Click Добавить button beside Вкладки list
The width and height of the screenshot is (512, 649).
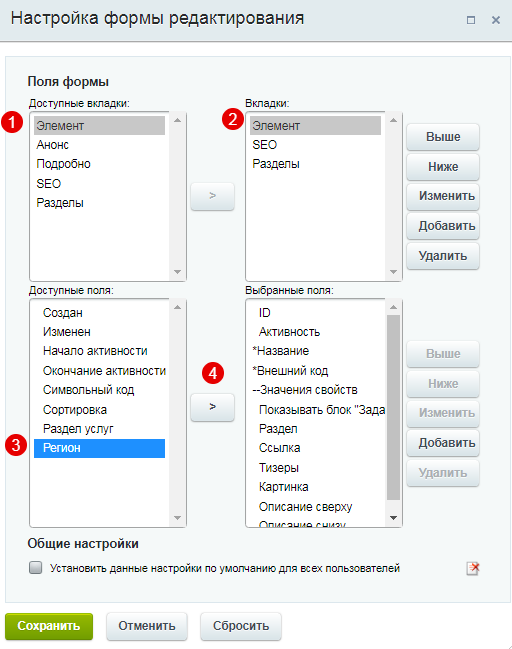tap(443, 226)
